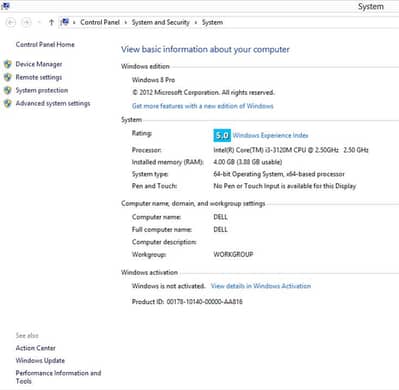Click shield icon beside Advanced system settings

point(8,103)
